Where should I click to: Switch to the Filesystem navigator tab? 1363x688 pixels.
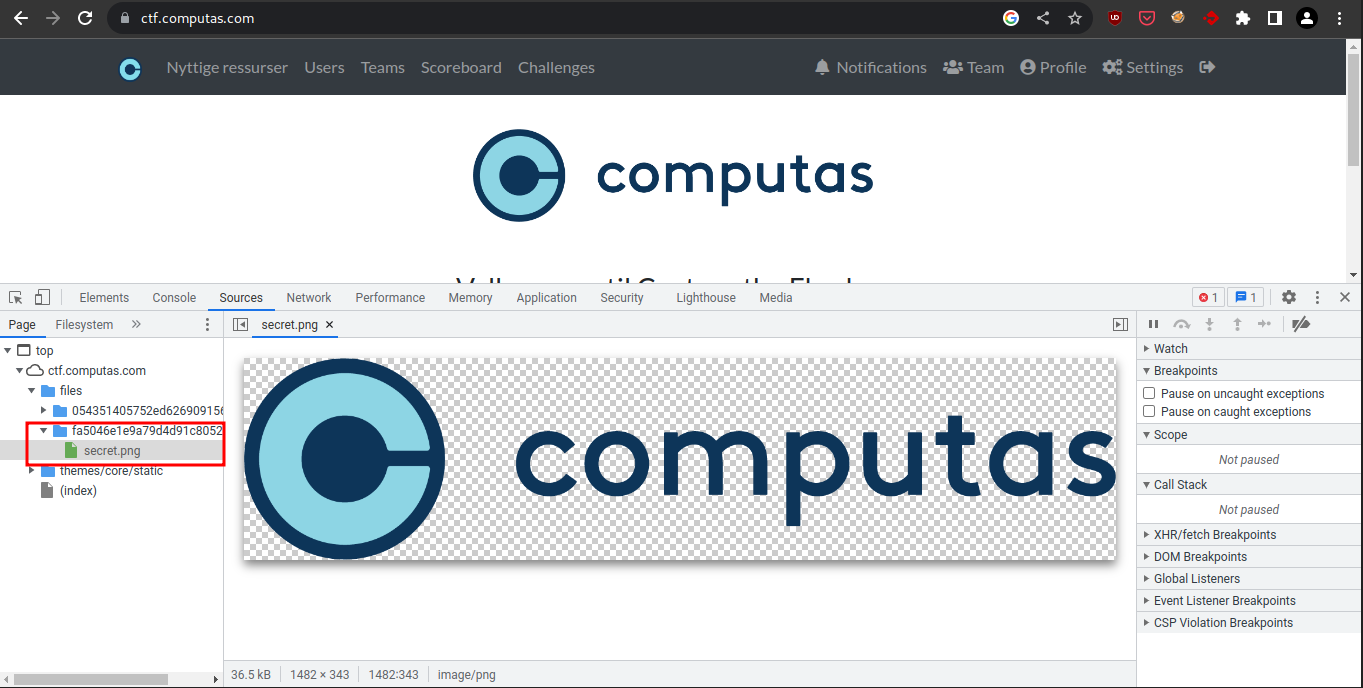(x=84, y=325)
